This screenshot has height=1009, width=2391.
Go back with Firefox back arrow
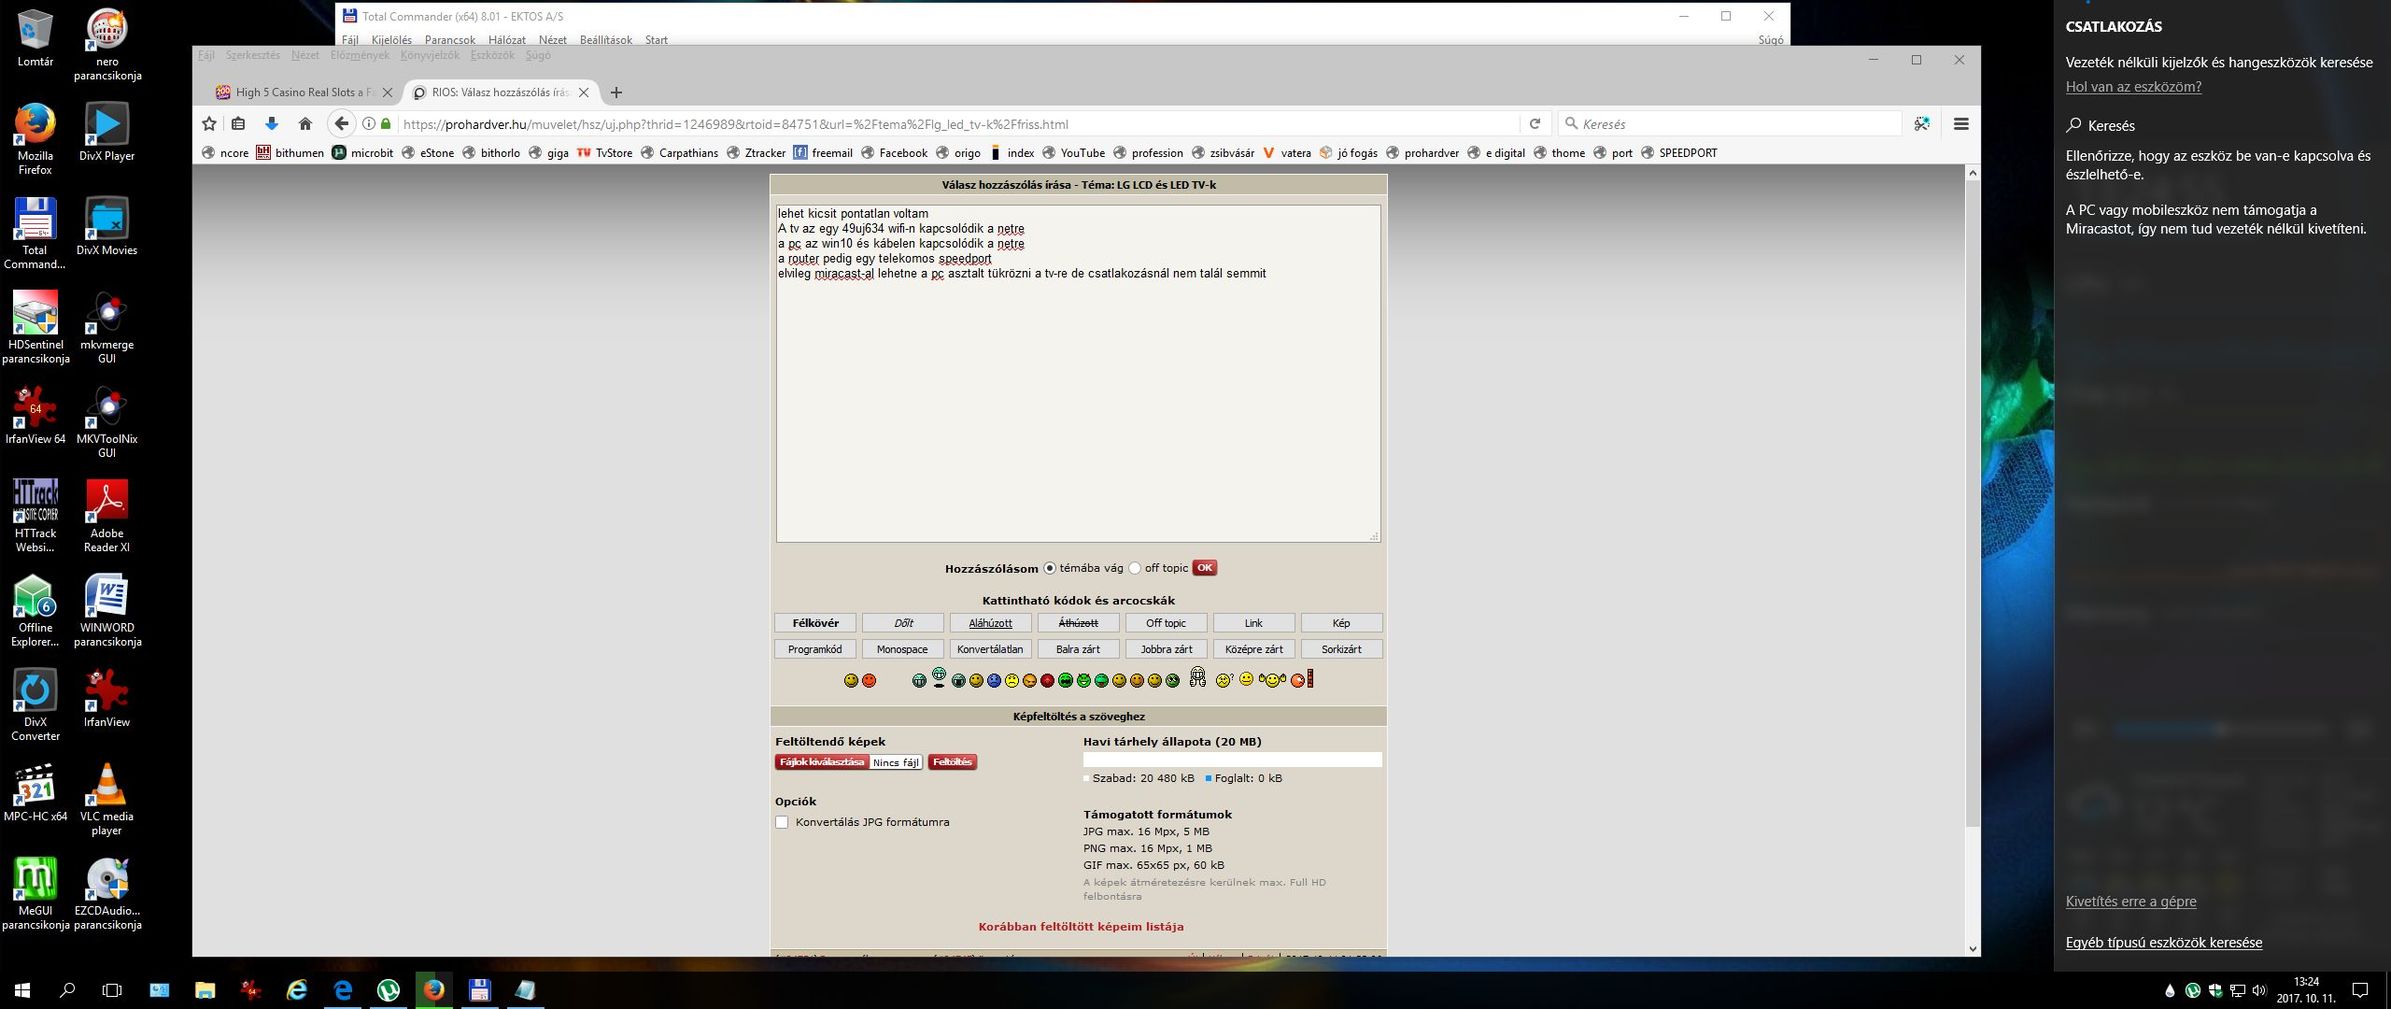coord(341,124)
